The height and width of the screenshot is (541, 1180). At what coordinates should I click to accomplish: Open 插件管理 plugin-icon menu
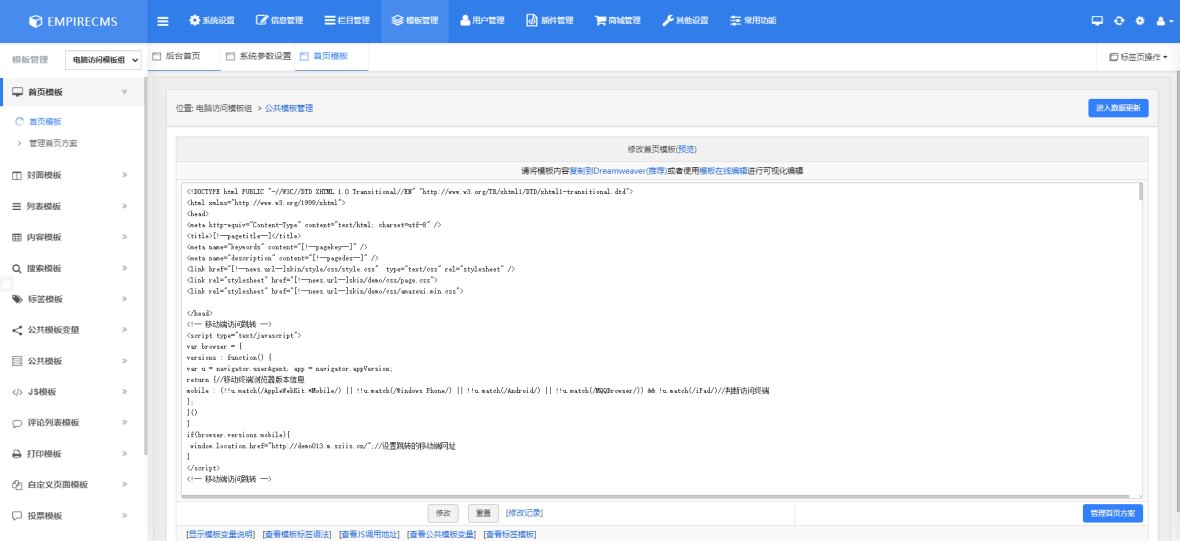click(x=549, y=21)
